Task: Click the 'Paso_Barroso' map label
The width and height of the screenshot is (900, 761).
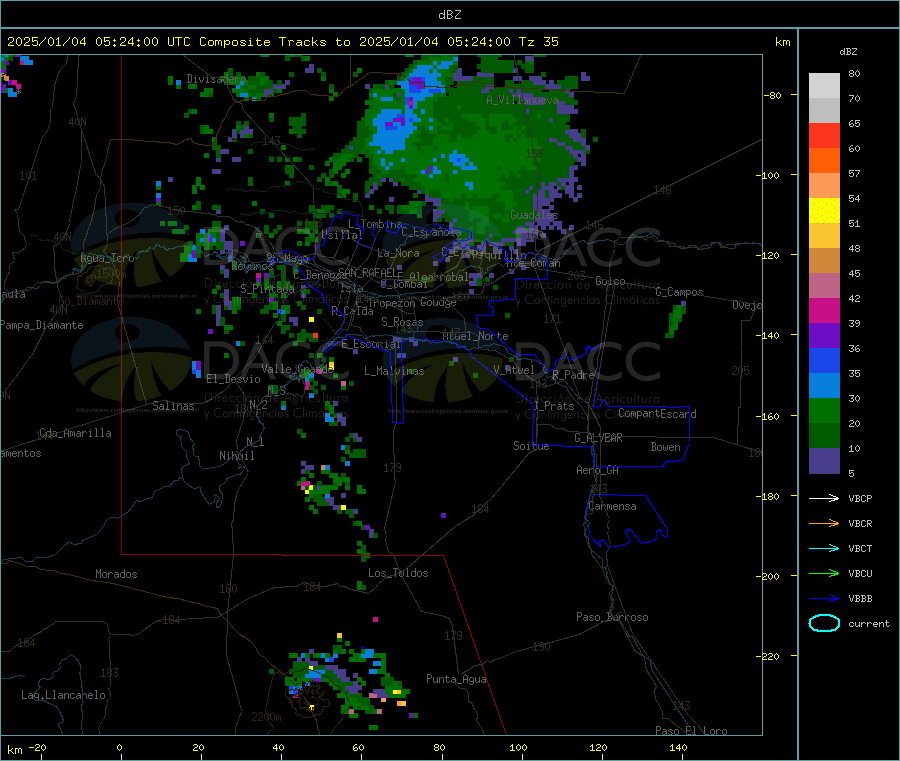Action: click(612, 617)
